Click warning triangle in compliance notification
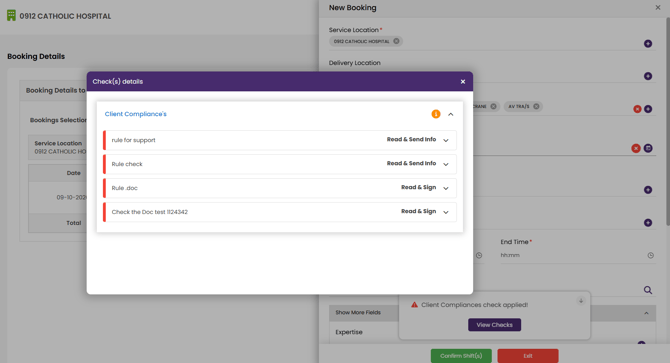This screenshot has width=670, height=363. (x=414, y=305)
